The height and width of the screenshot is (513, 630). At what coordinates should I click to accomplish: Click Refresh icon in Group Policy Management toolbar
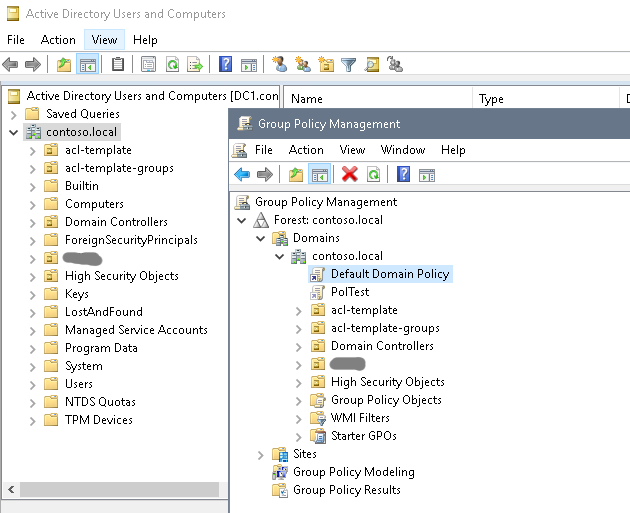pyautogui.click(x=374, y=174)
